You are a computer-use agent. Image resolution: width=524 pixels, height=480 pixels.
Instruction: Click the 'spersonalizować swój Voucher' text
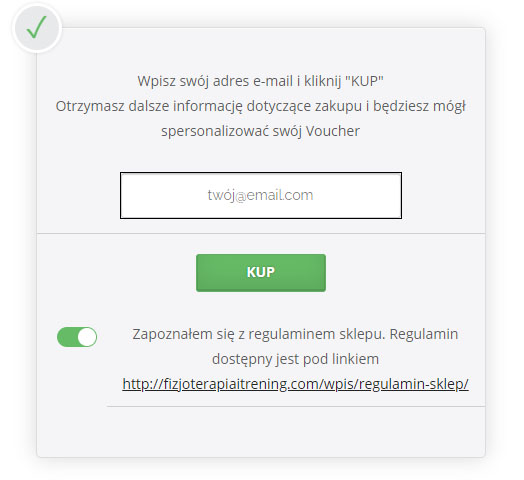pos(260,131)
